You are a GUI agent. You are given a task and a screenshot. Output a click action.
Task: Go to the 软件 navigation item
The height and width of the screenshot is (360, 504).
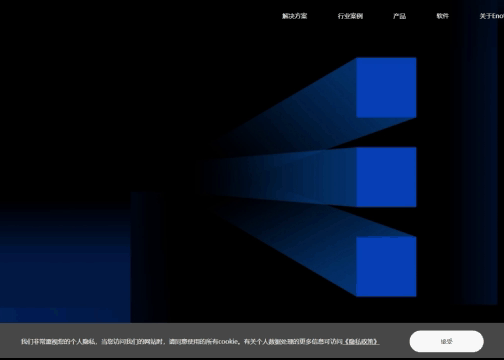pyautogui.click(x=443, y=16)
